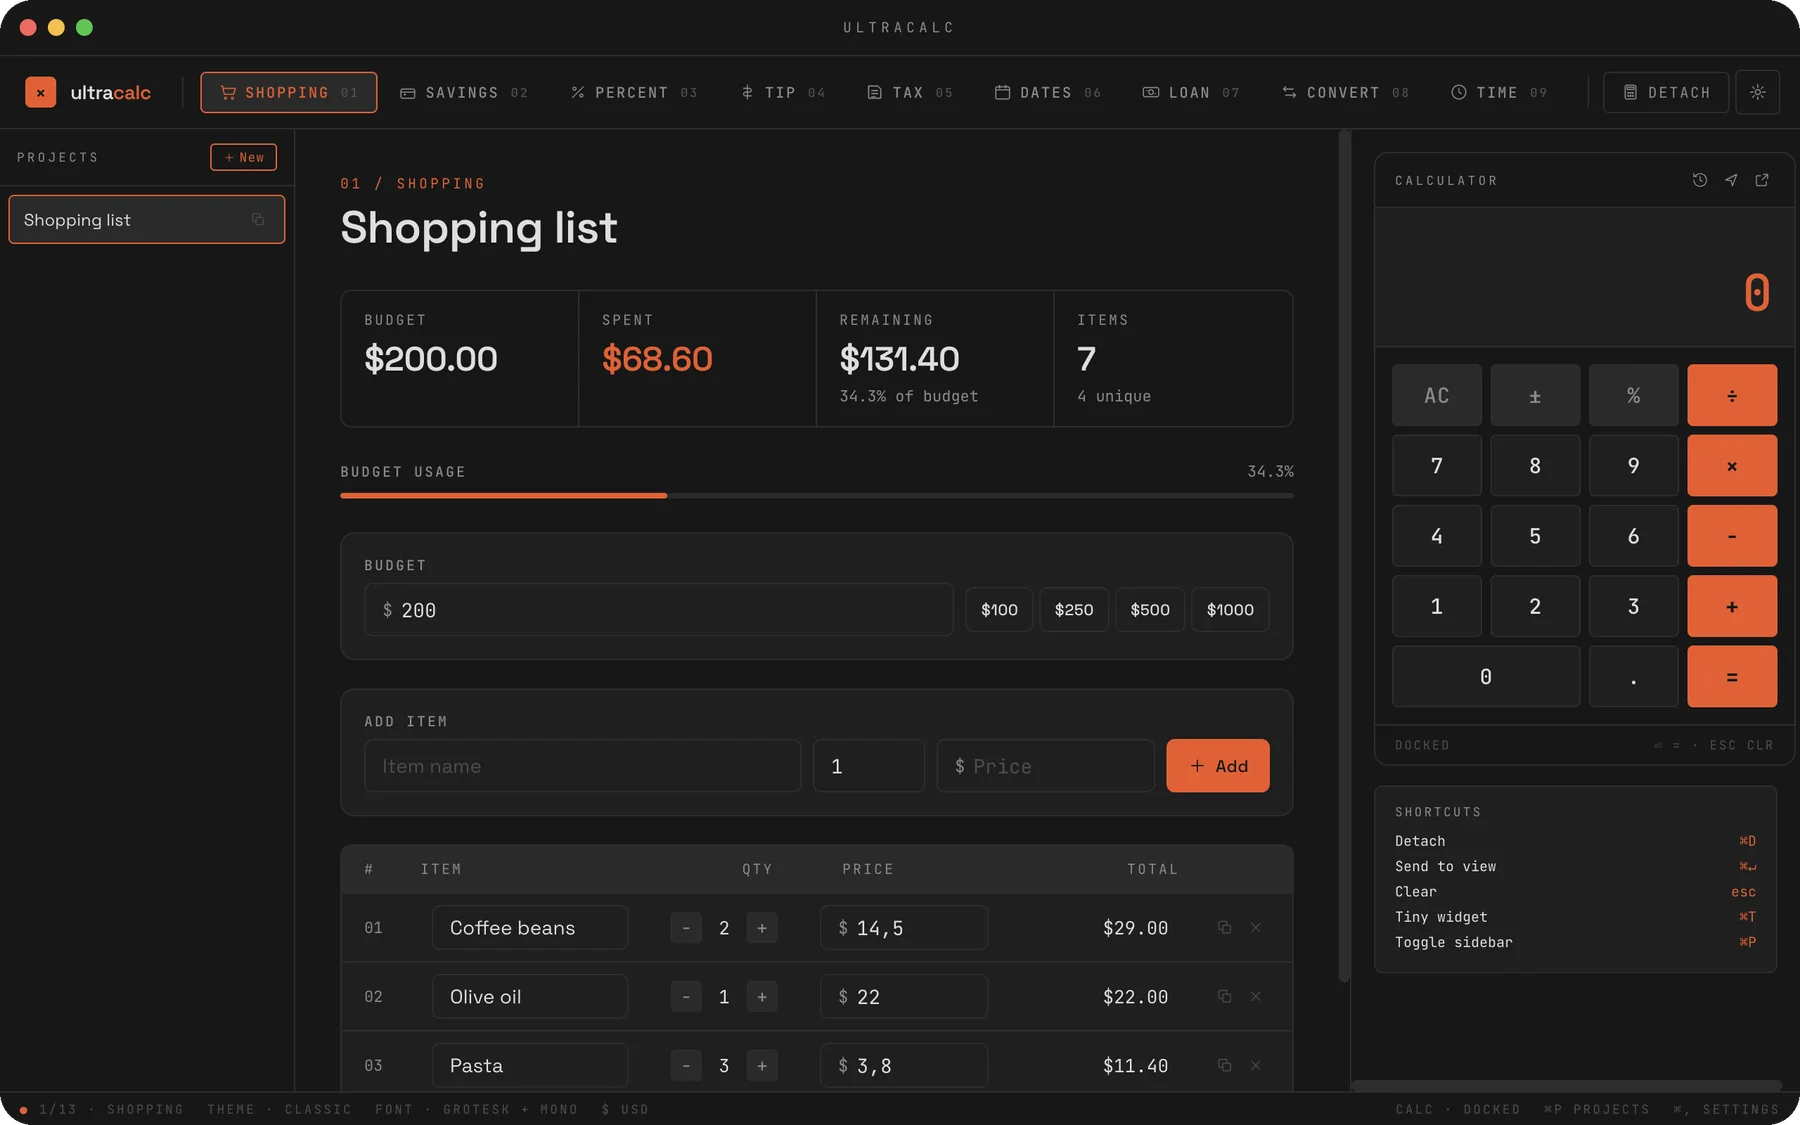Remove the Olive oil row
The image size is (1800, 1125).
coord(1255,996)
